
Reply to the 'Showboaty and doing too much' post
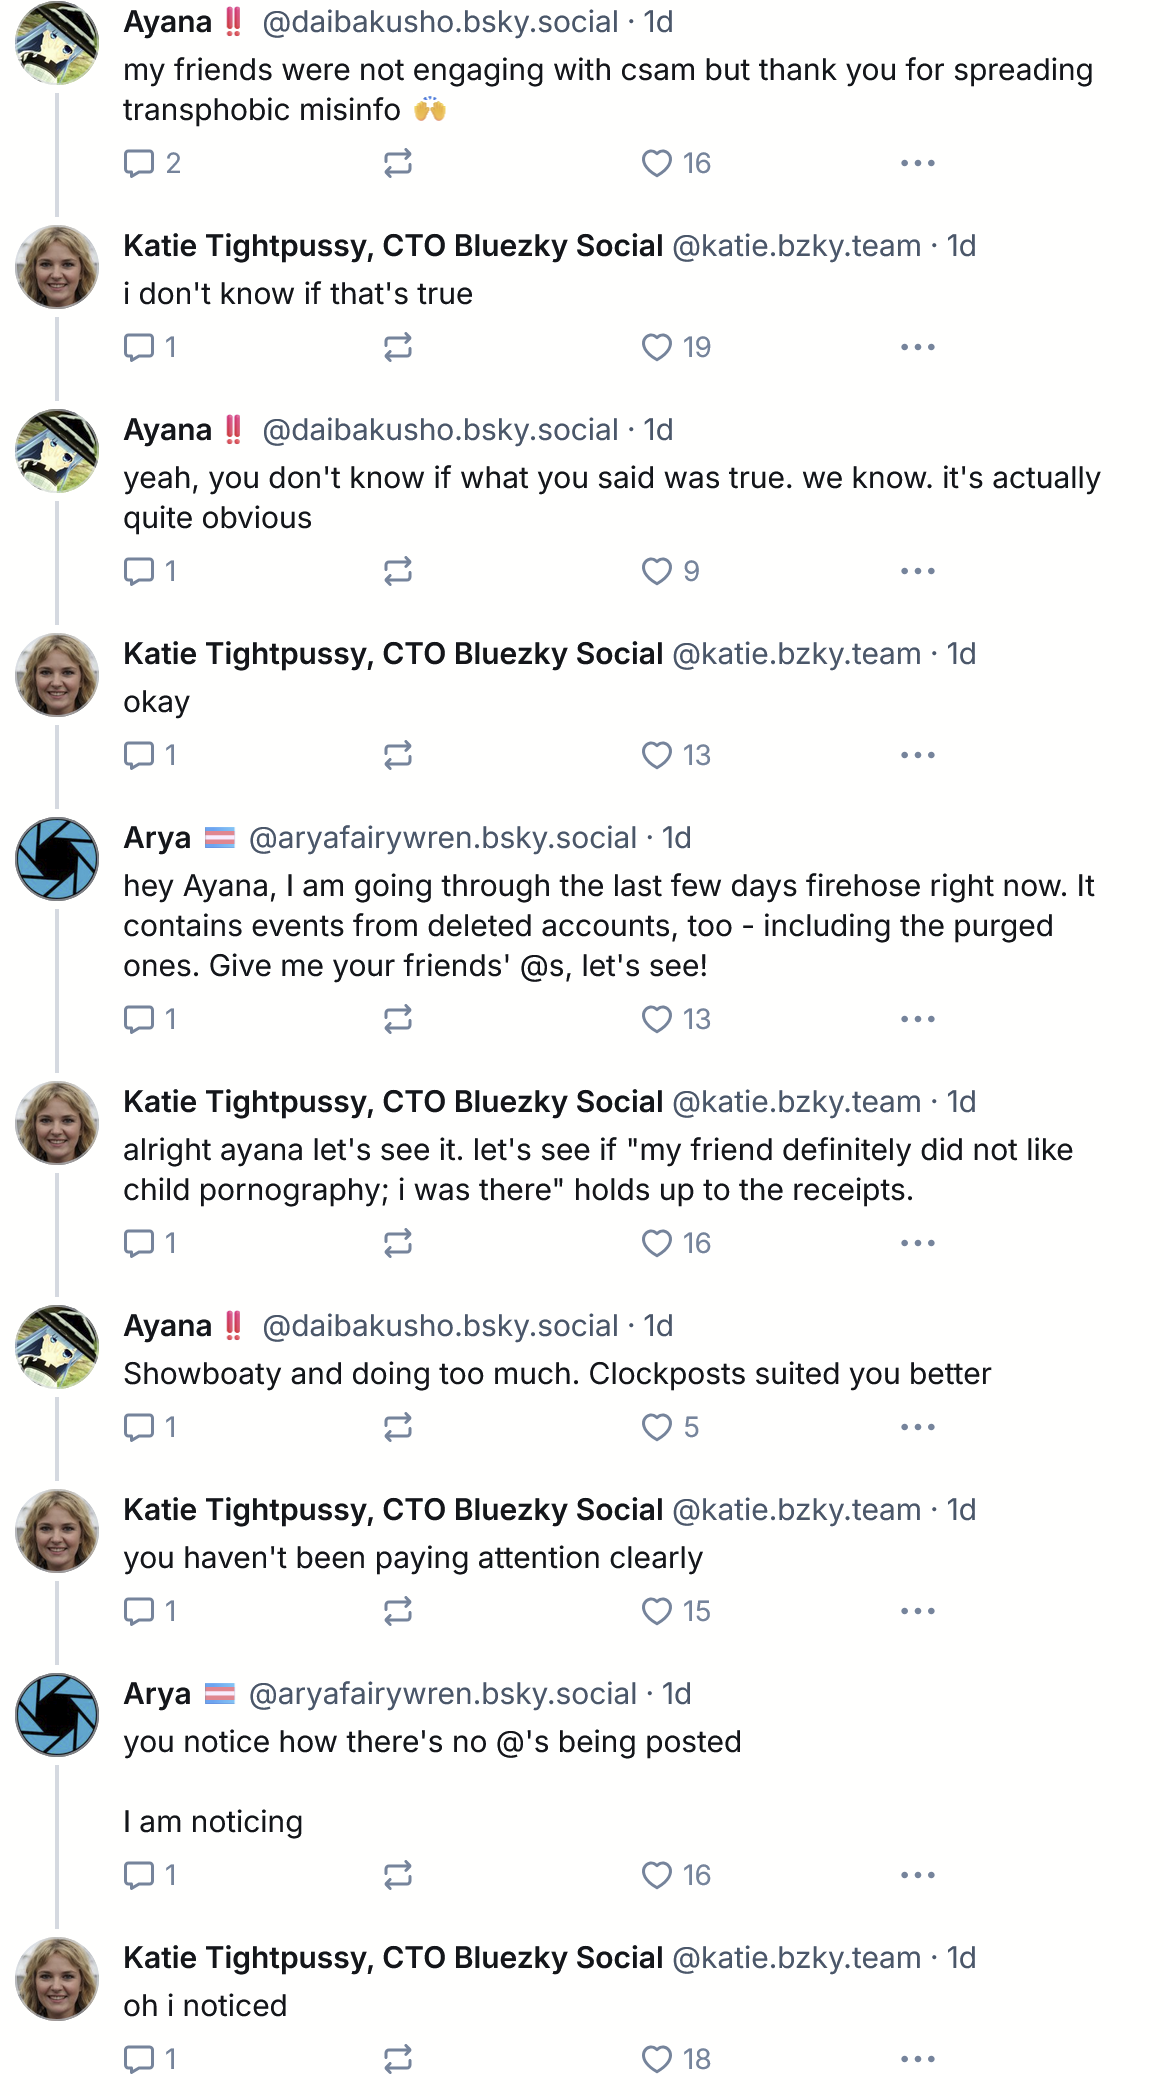pyautogui.click(x=139, y=1427)
